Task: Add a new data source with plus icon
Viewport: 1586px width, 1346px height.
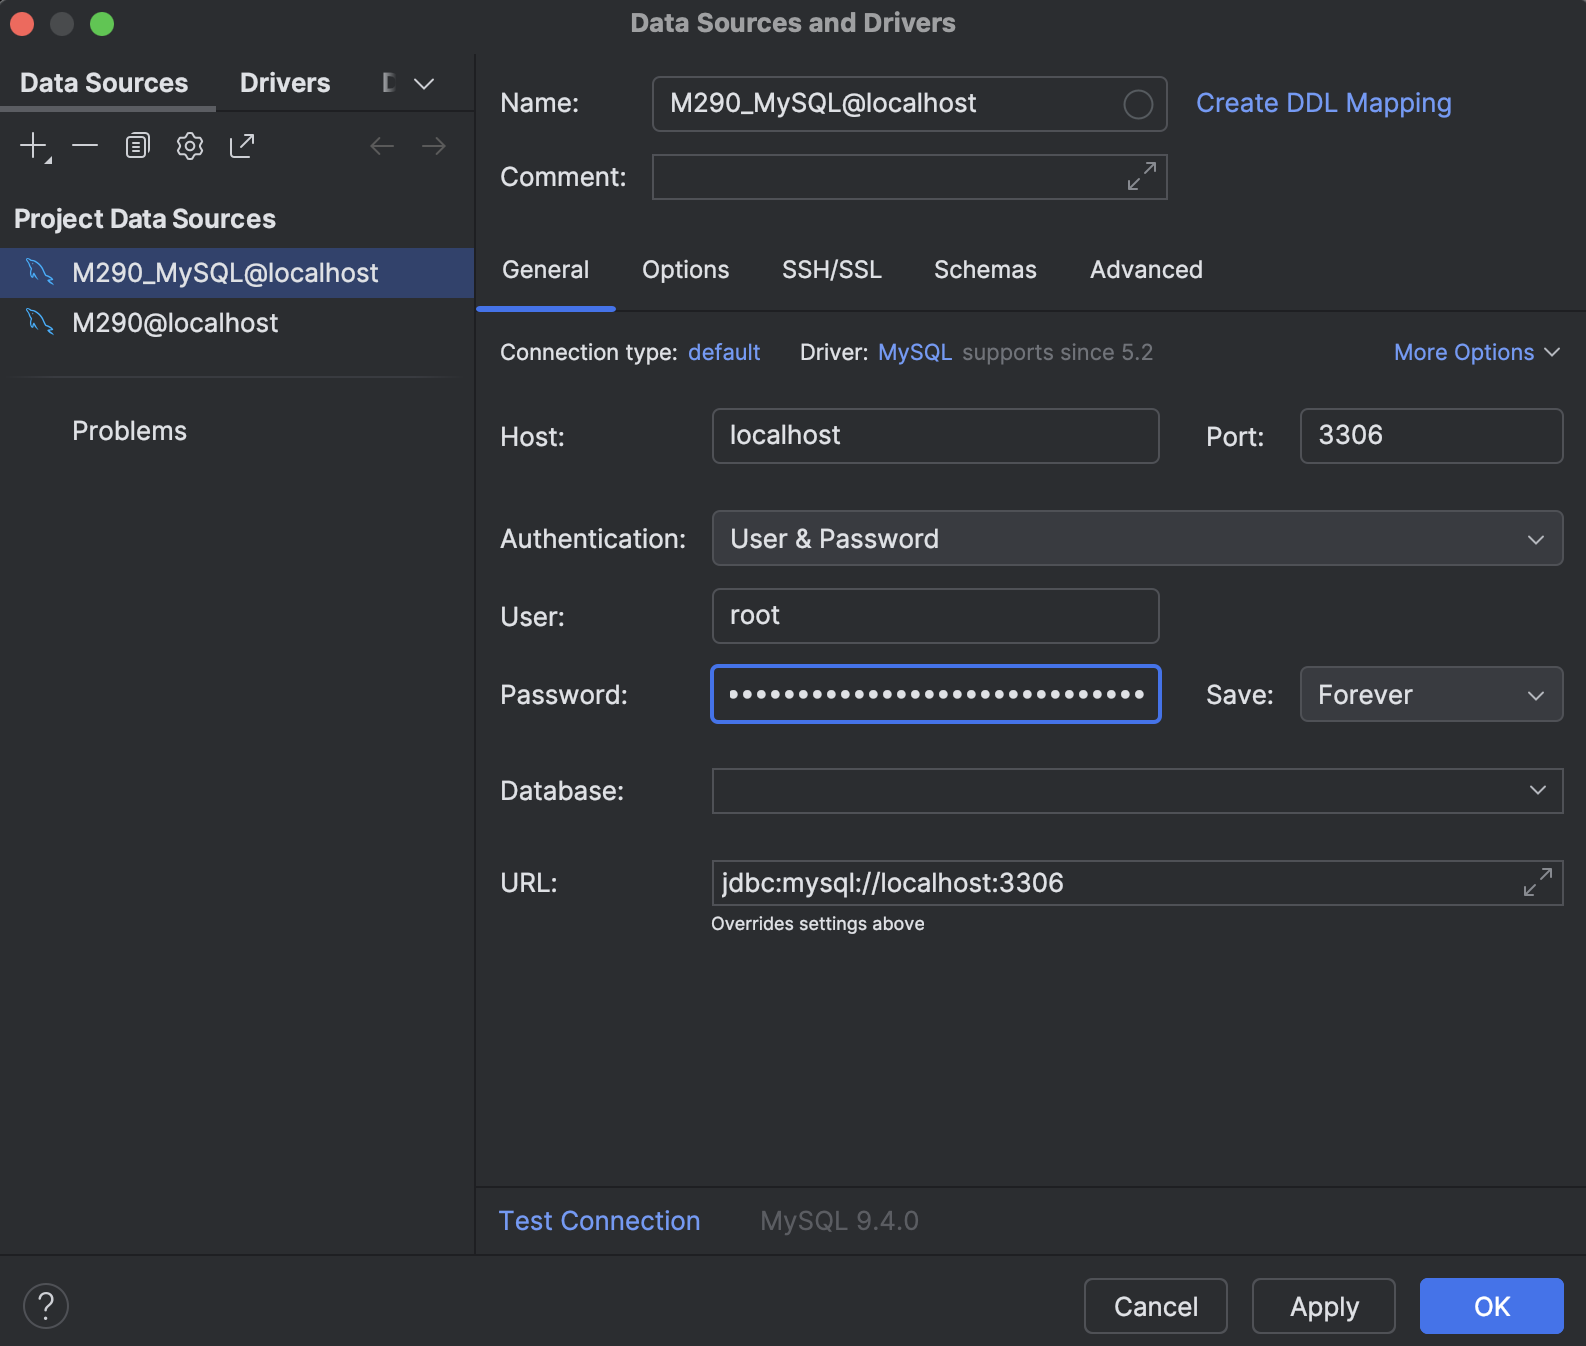Action: [x=34, y=146]
